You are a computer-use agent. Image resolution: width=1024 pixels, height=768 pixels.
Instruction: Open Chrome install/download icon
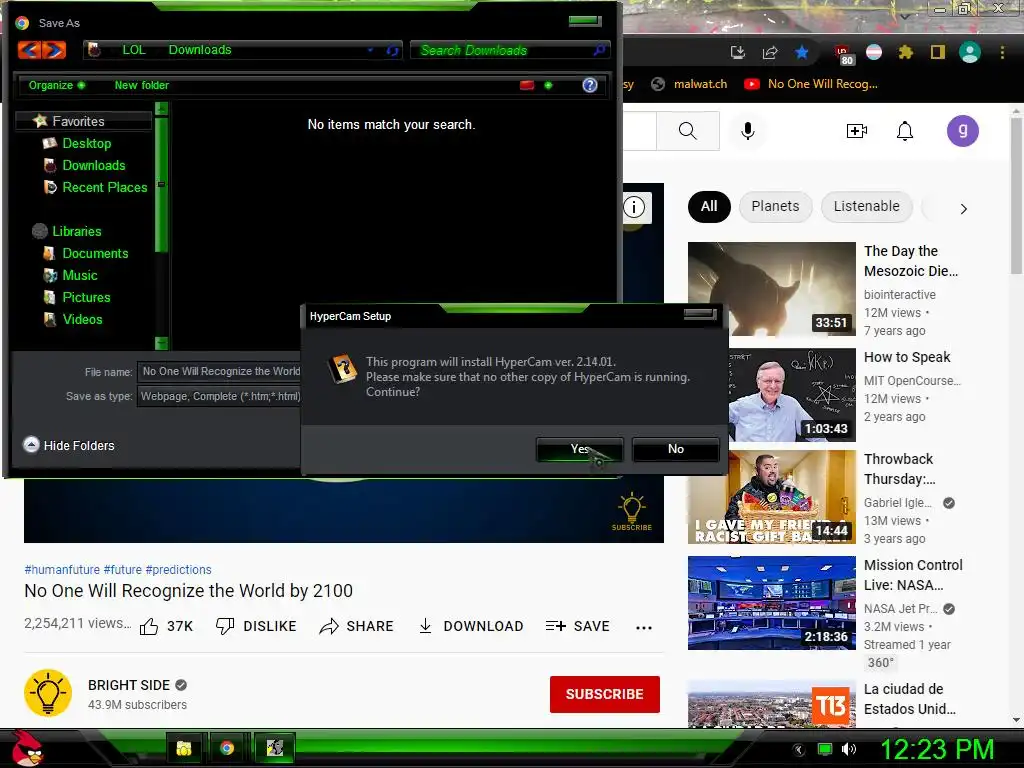pyautogui.click(x=738, y=52)
